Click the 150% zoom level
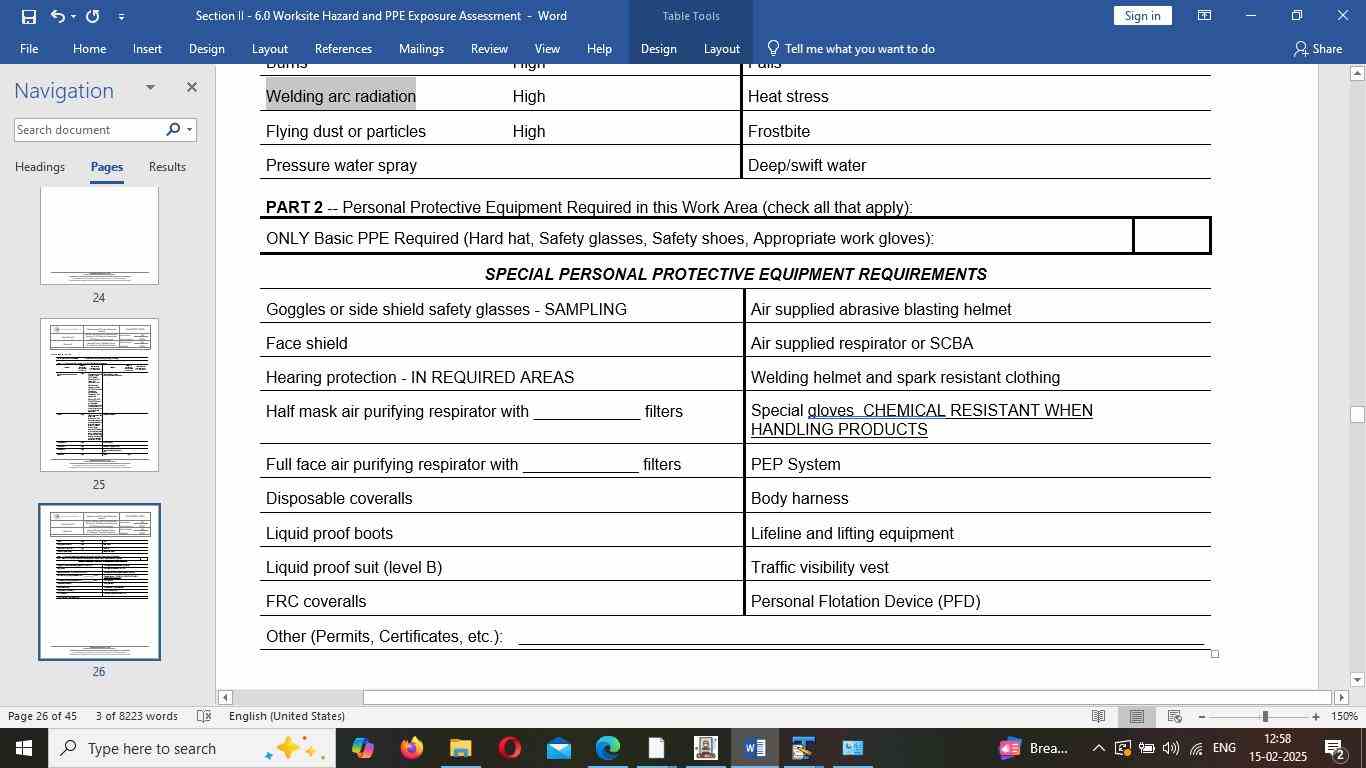1366x768 pixels. [1345, 716]
